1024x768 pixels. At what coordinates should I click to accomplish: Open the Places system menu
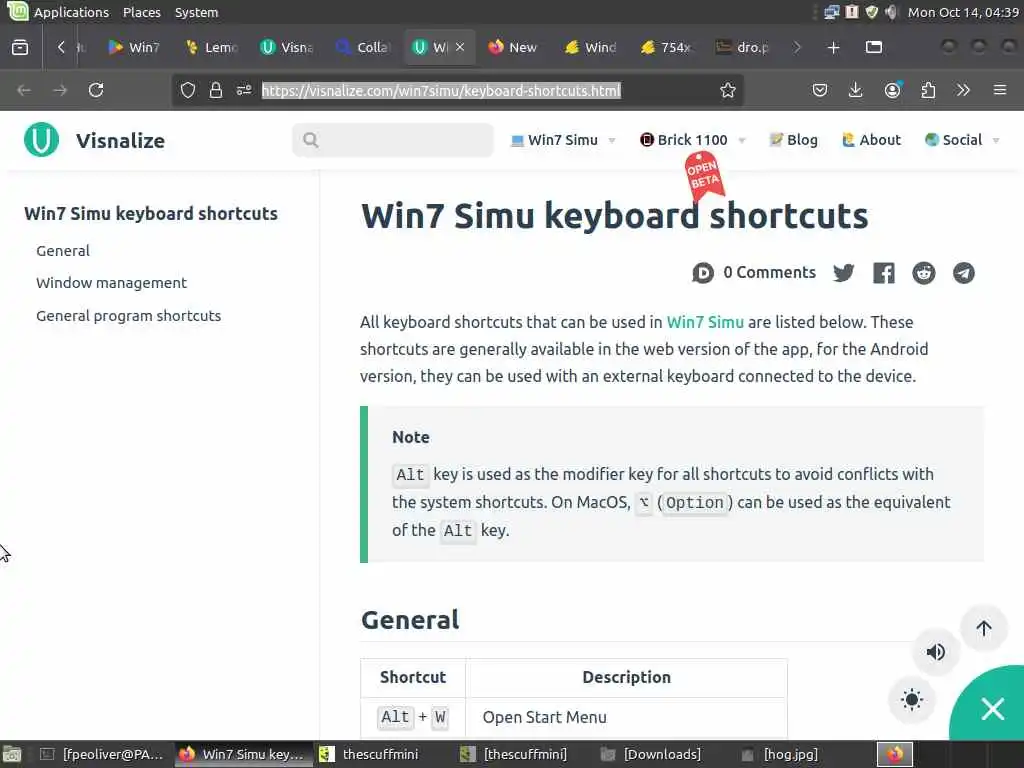[x=142, y=12]
